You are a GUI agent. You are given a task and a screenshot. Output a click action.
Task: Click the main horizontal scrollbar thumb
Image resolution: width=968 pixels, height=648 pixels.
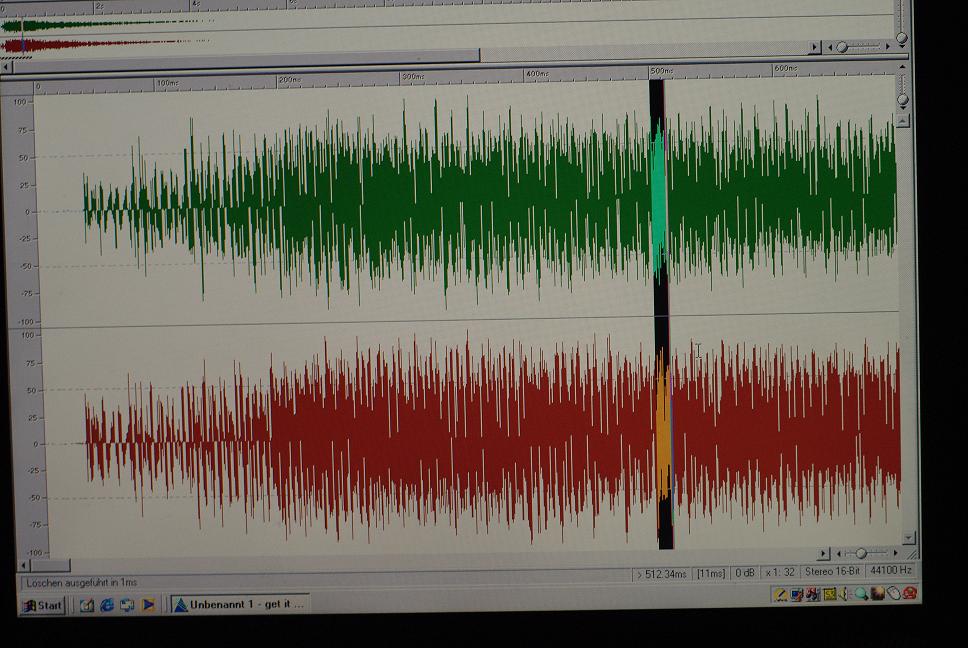click(x=51, y=565)
